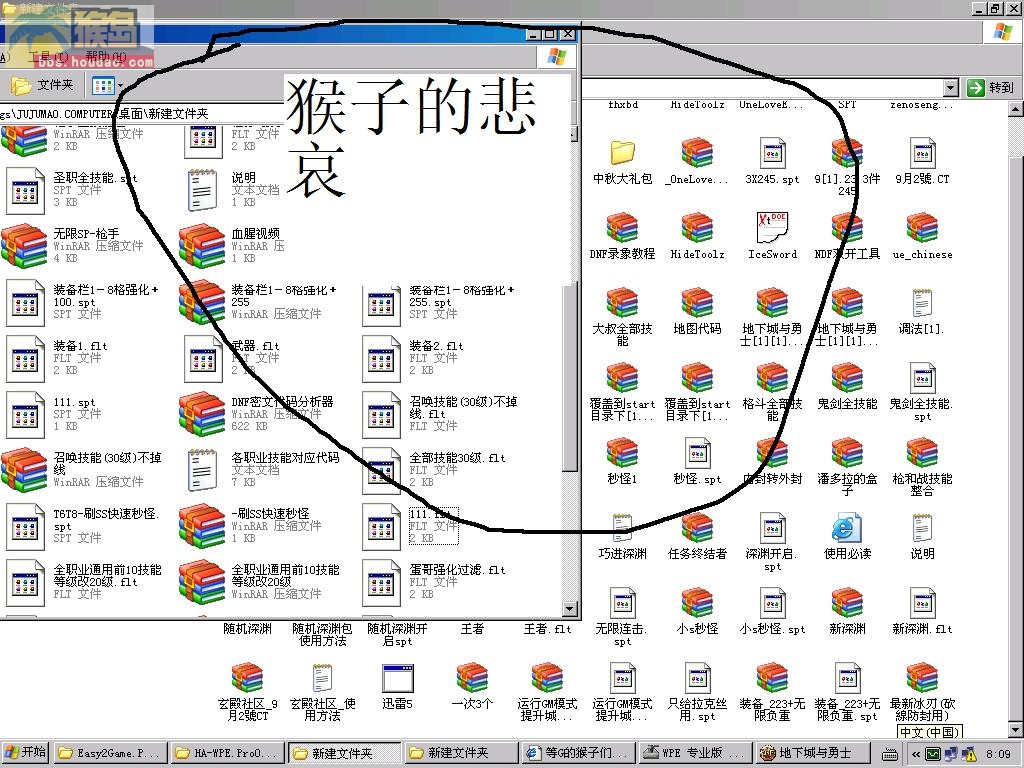Switch to Easy2Game.P... taskbar window

click(110, 753)
